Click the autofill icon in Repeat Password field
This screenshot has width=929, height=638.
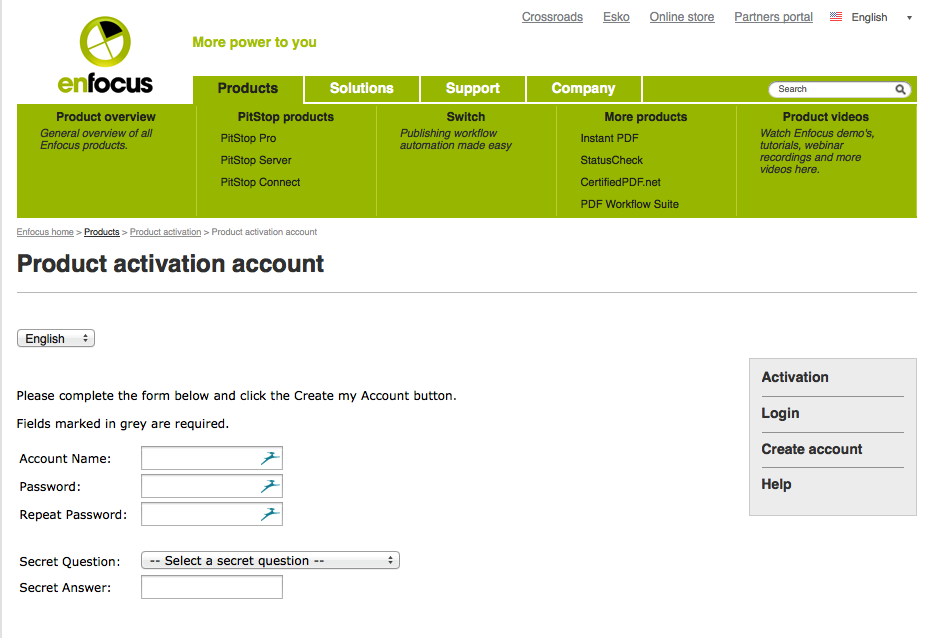(270, 514)
